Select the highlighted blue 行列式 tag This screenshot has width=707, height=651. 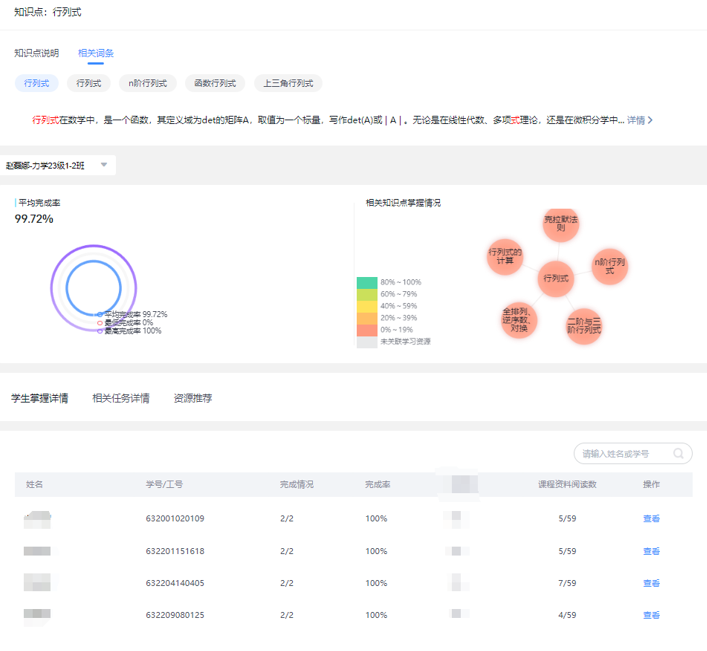click(x=37, y=83)
